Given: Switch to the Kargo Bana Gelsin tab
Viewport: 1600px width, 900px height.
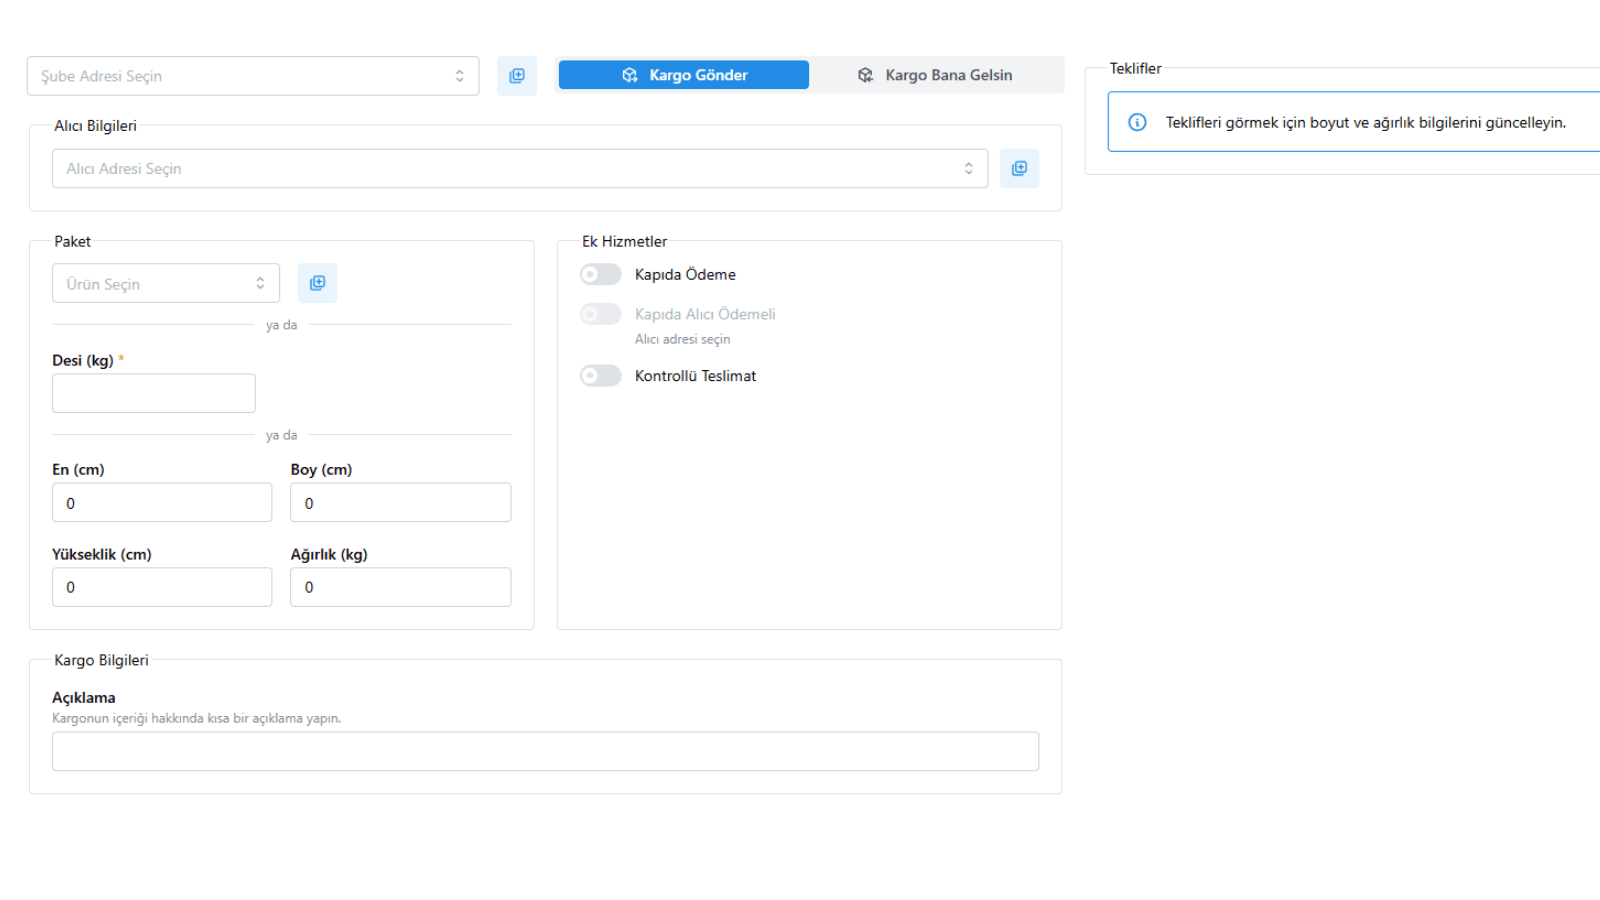Looking at the screenshot, I should click(x=935, y=75).
